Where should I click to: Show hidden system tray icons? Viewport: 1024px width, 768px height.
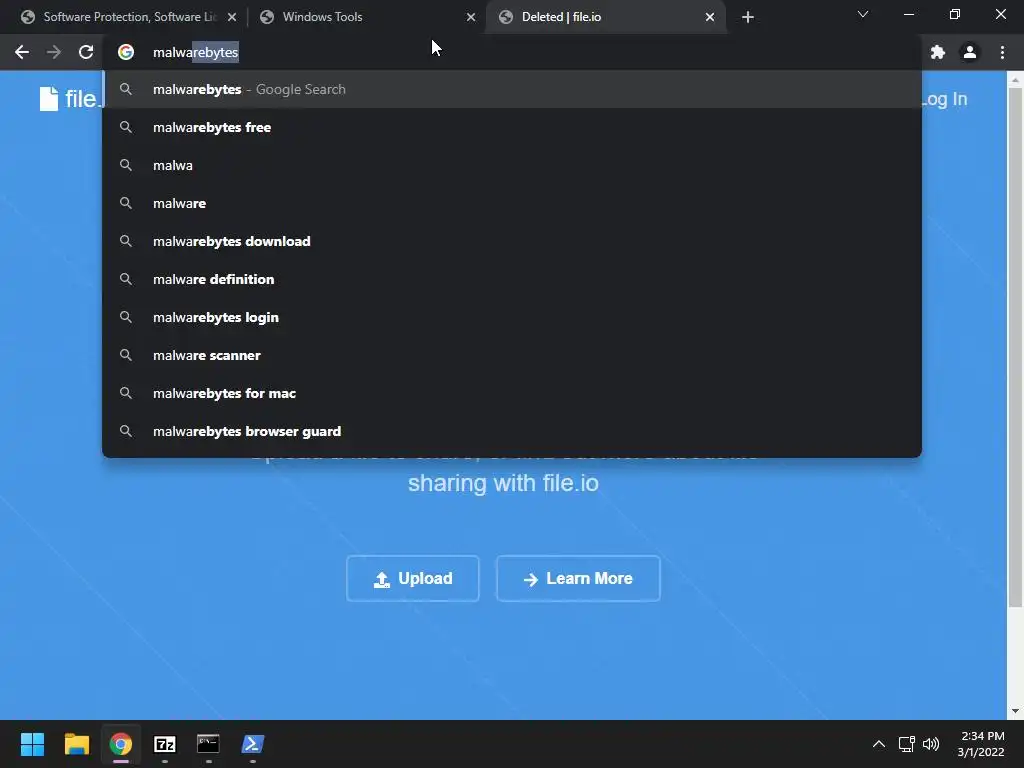[x=879, y=744]
